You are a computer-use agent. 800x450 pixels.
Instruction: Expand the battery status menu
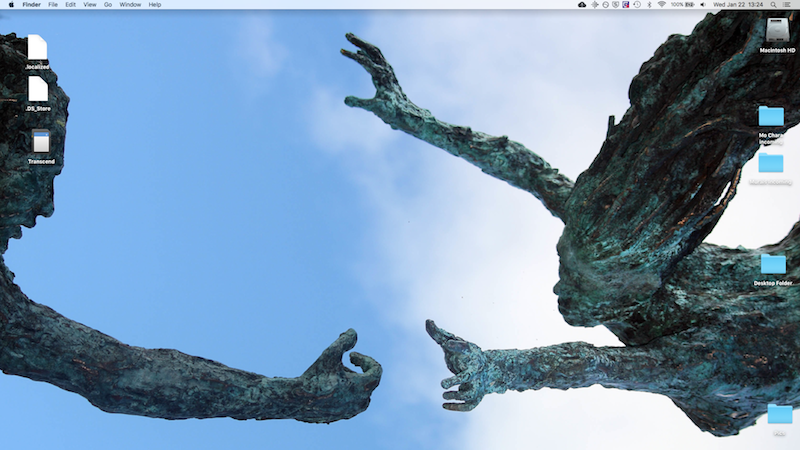(x=684, y=5)
